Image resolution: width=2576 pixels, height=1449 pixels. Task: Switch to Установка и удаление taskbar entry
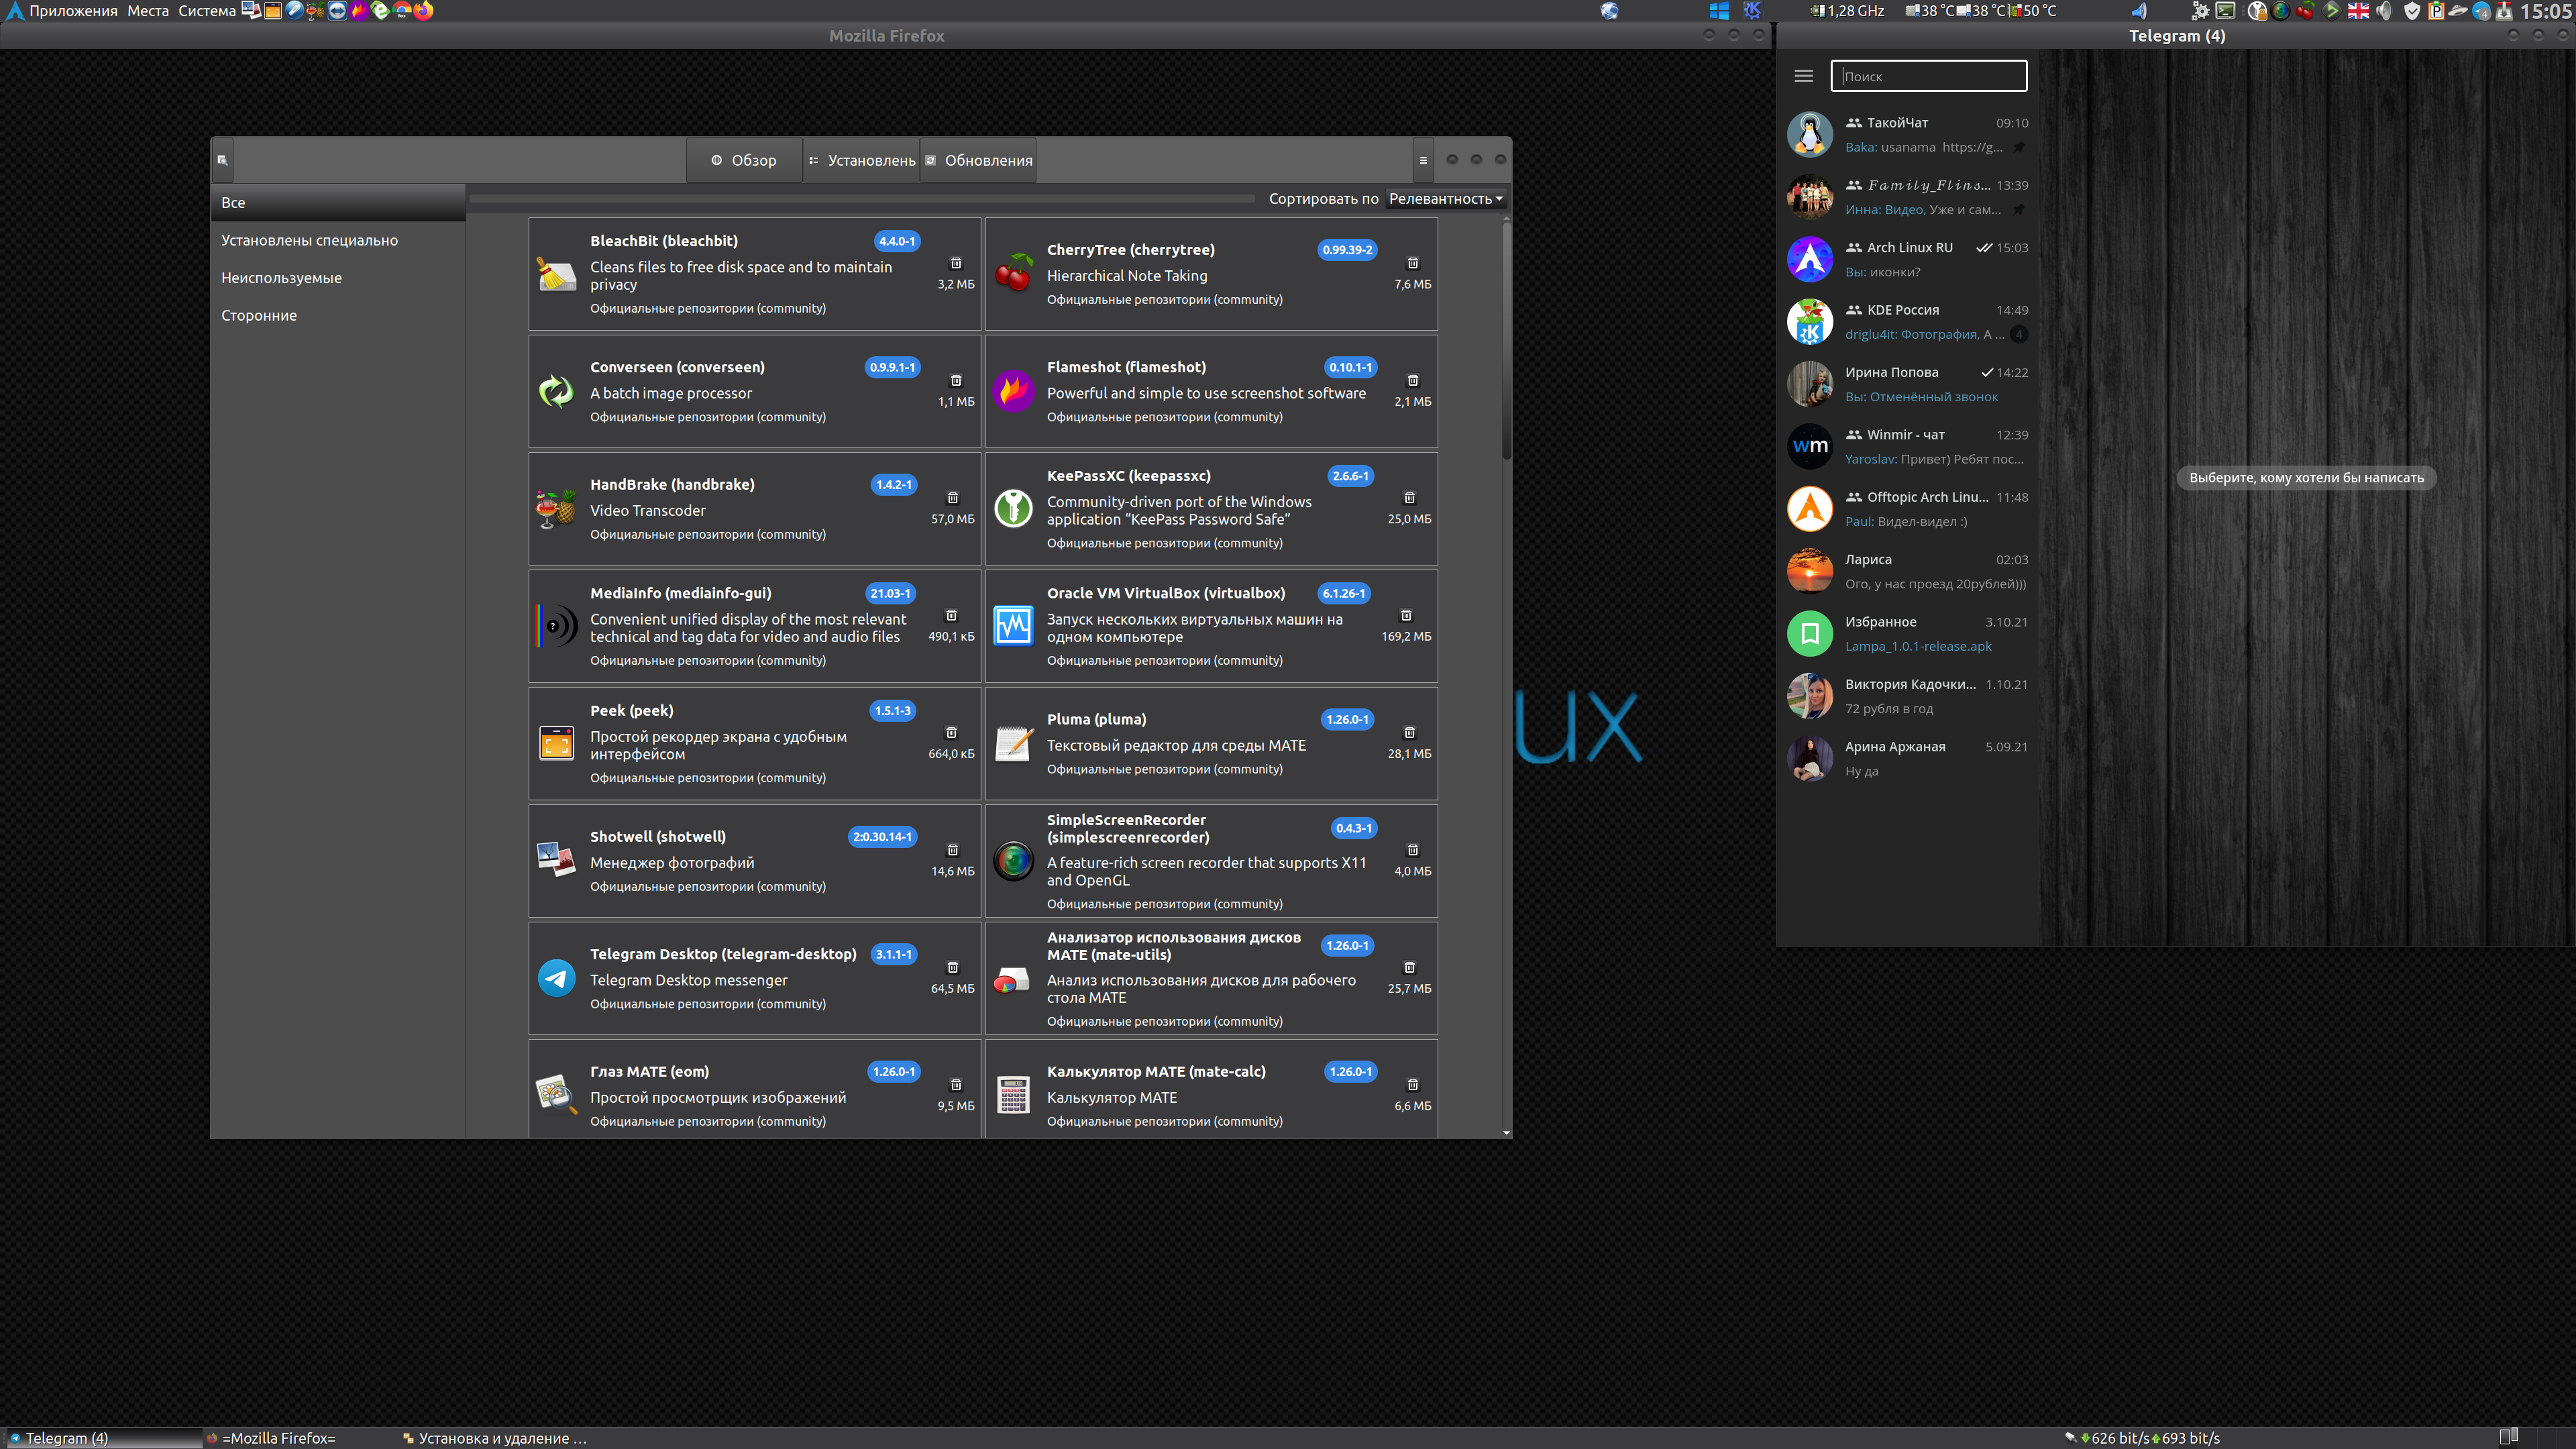[x=497, y=1438]
